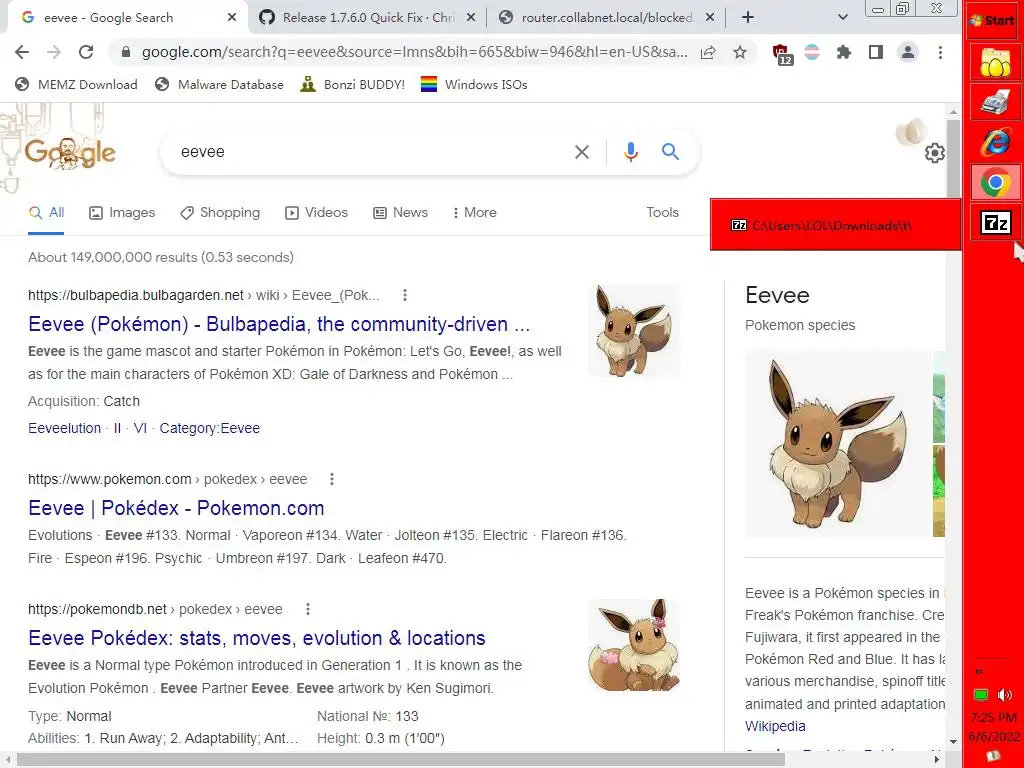Select the Videos results tab
Screen dimensions: 1024x768
[x=317, y=213]
